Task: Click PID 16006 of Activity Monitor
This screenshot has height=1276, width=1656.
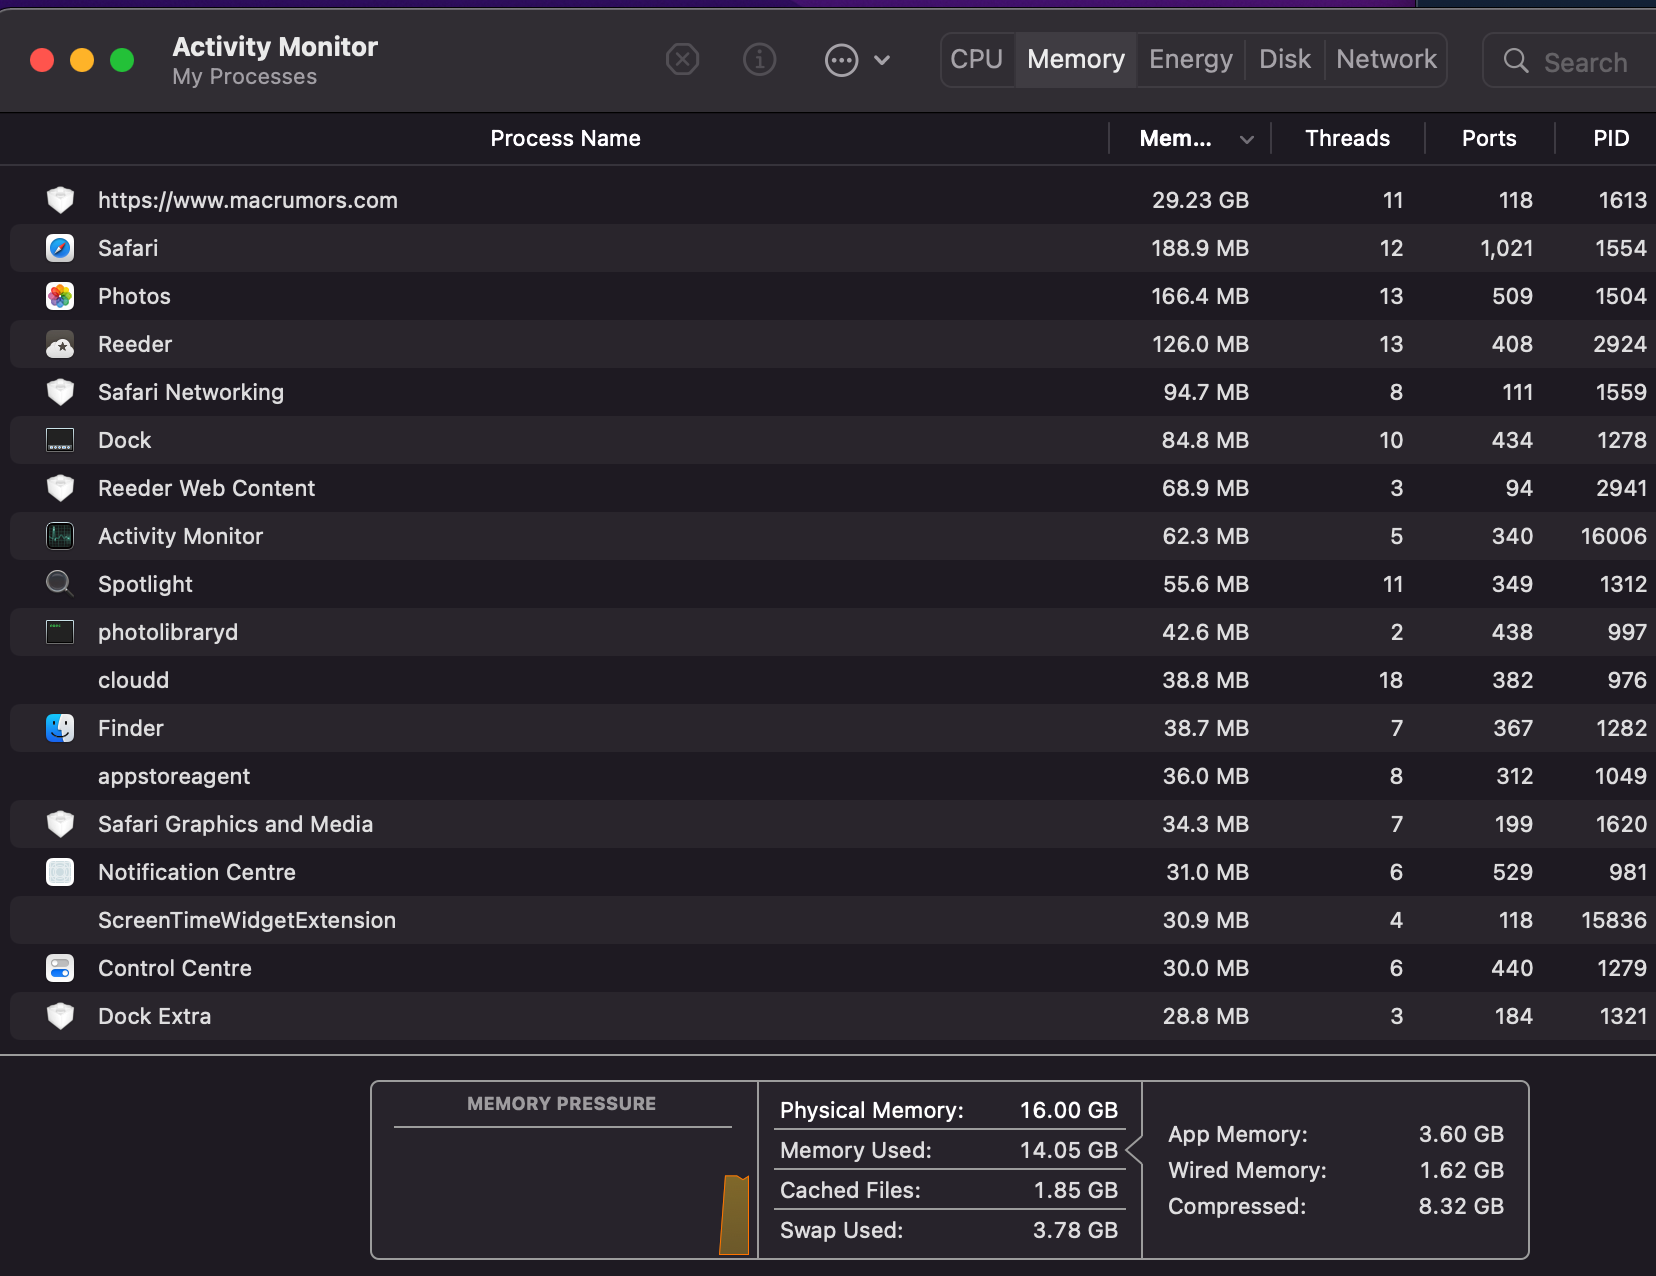Action: (x=1613, y=536)
